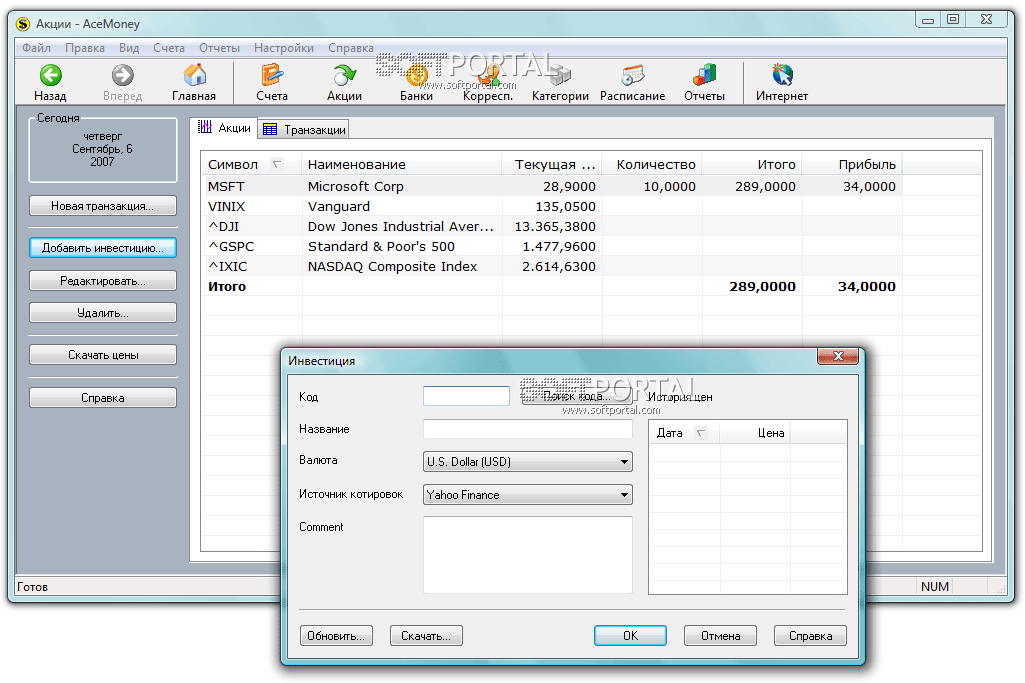Click Редактировать button in sidebar

(103, 281)
